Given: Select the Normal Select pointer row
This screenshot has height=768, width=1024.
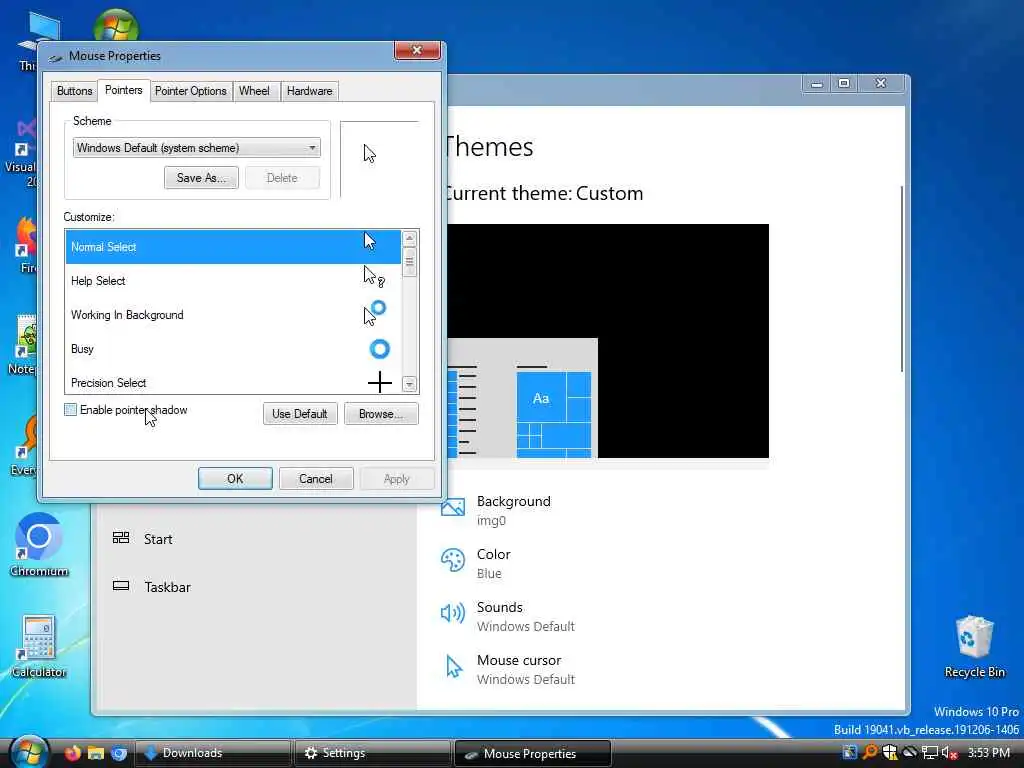Looking at the screenshot, I should click(233, 247).
